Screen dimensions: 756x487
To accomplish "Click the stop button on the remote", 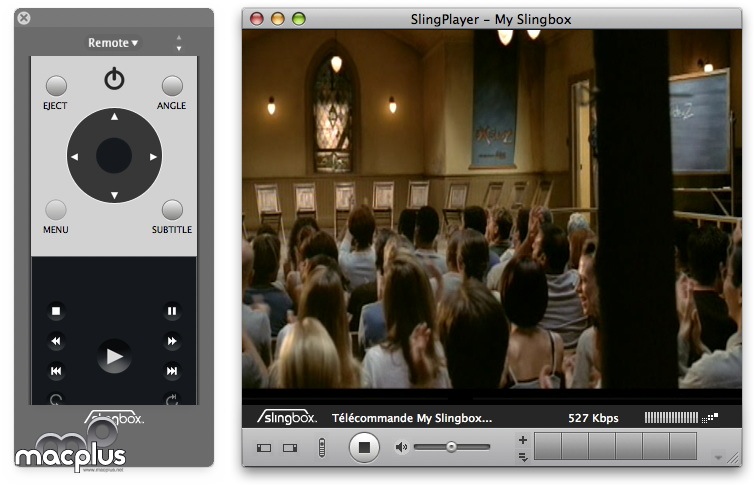I will [x=56, y=311].
